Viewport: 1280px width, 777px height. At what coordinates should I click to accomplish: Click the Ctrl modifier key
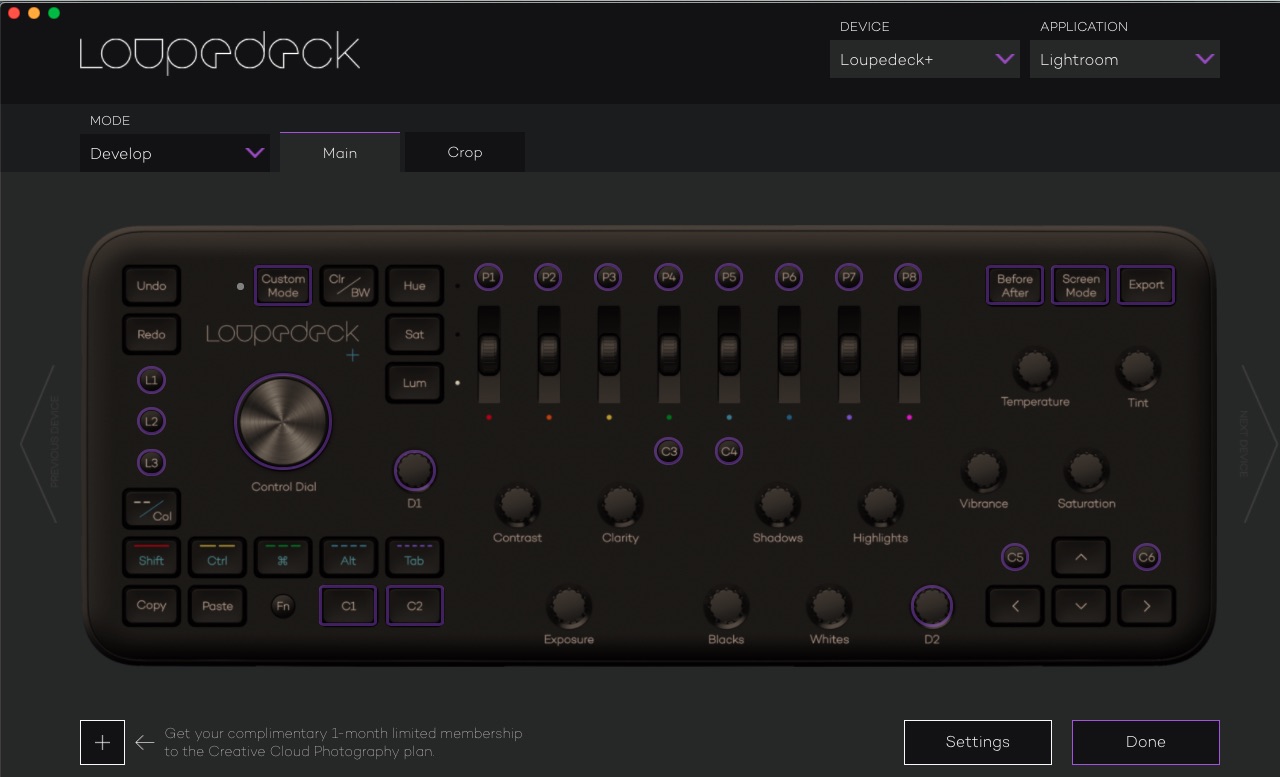pyautogui.click(x=217, y=558)
